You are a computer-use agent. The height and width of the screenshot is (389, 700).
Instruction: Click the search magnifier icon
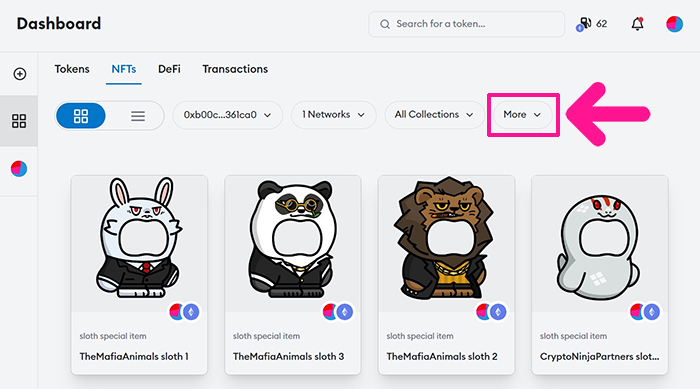(x=385, y=24)
